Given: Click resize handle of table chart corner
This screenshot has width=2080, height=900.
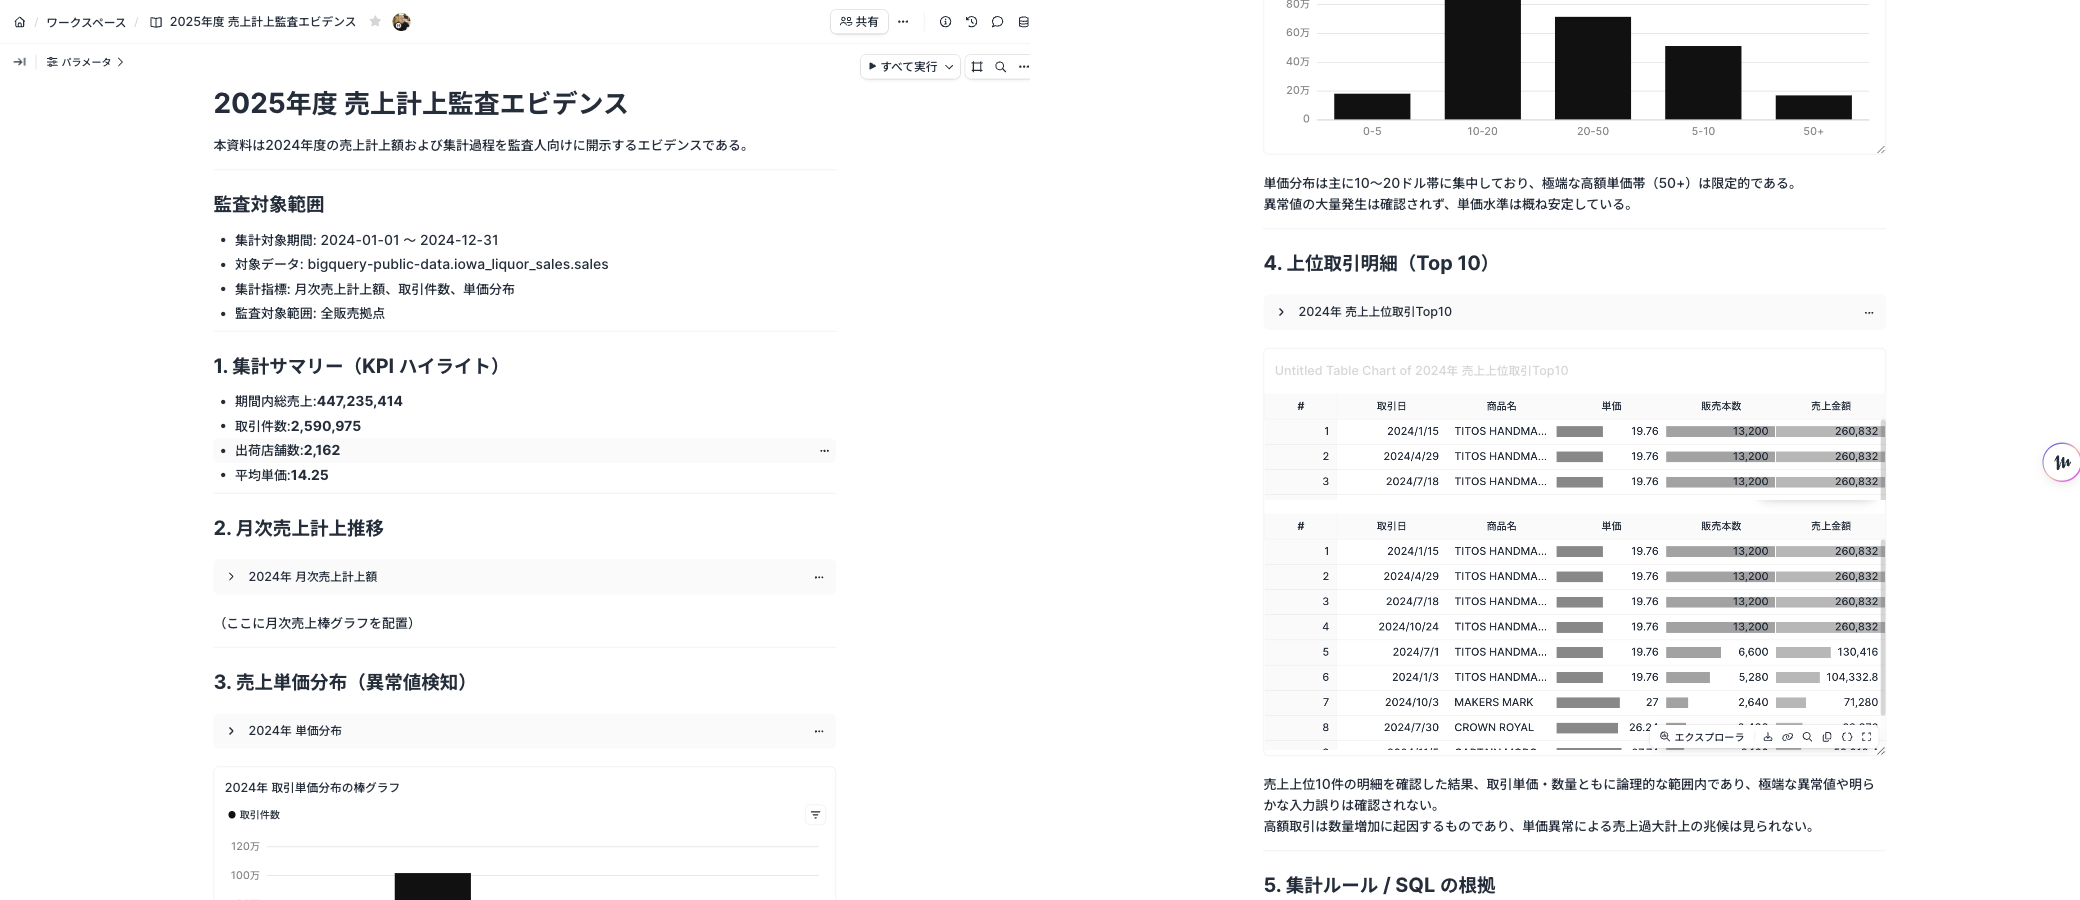Looking at the screenshot, I should pyautogui.click(x=1880, y=750).
